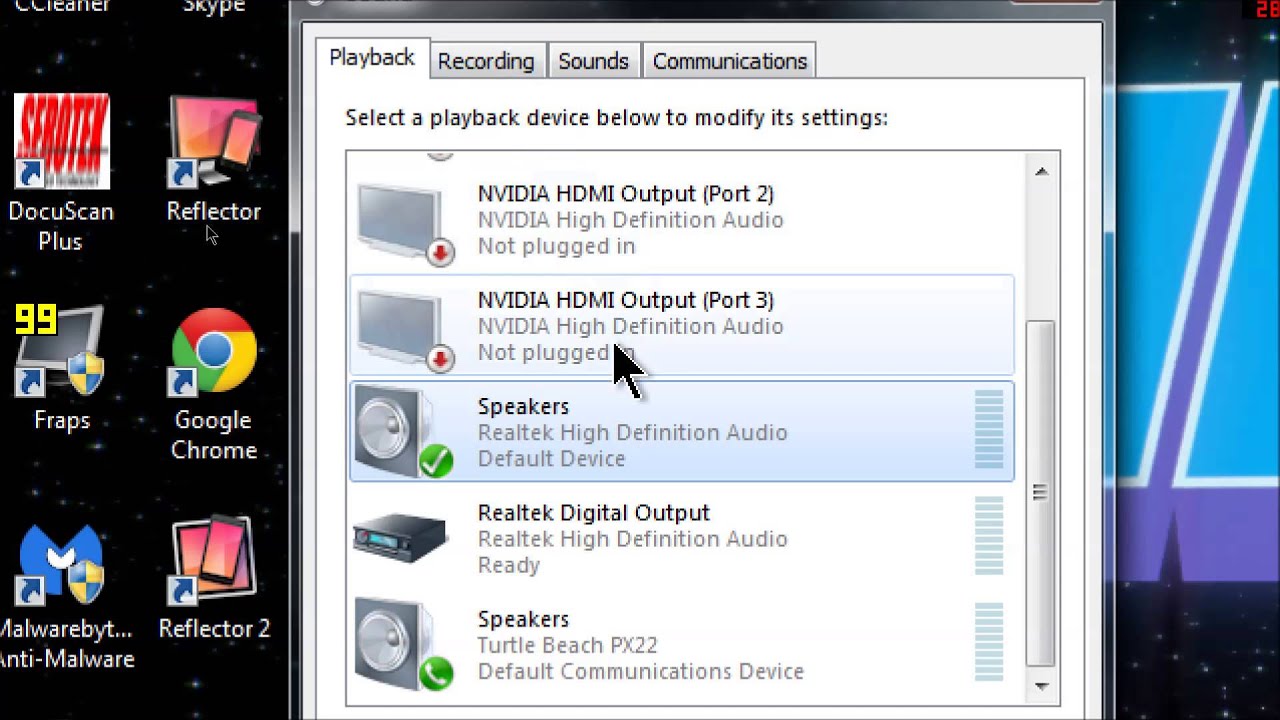1280x720 pixels.
Task: Click the Realtek Digital Output receiver icon
Action: click(x=400, y=538)
